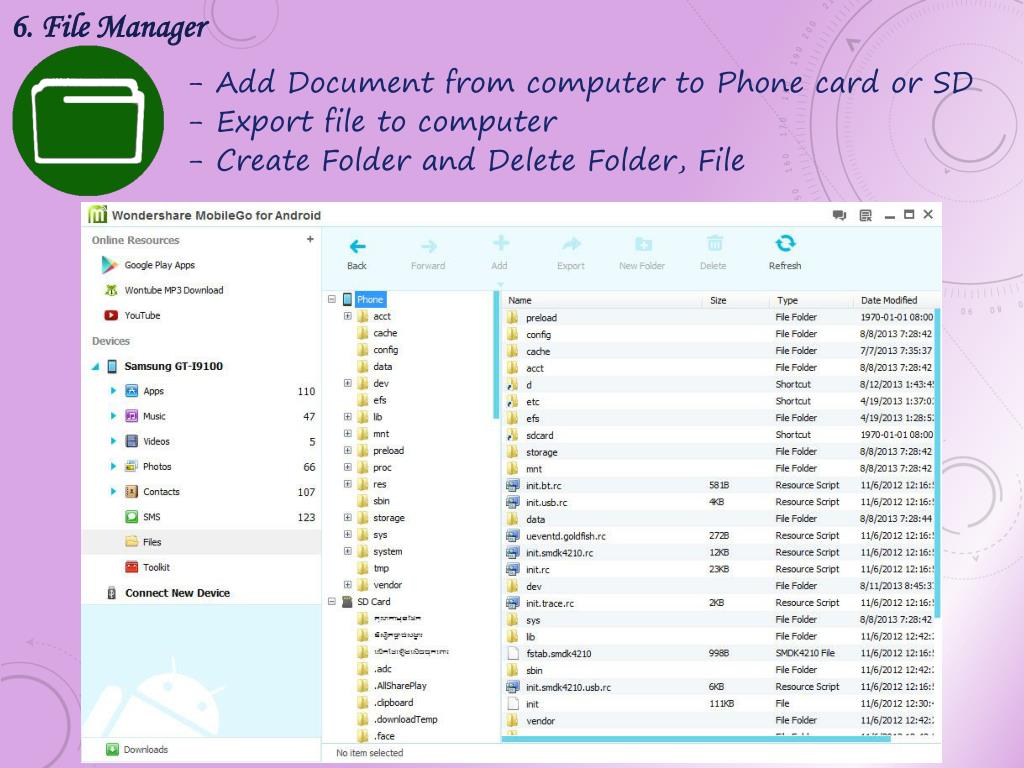Expand the dev folder node
Screen dimensions: 1024x768
tap(347, 383)
